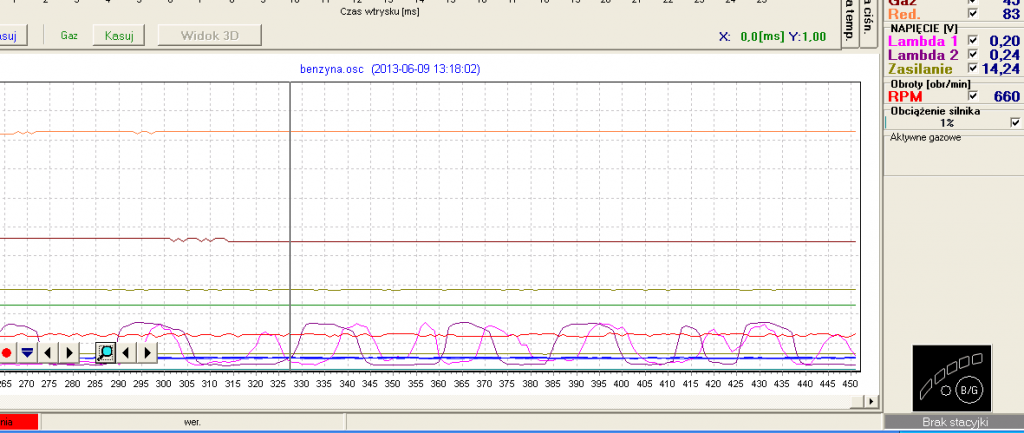The height and width of the screenshot is (433, 1024).
Task: Toggle the Zasilanie voltage checkbox
Action: coord(973,68)
